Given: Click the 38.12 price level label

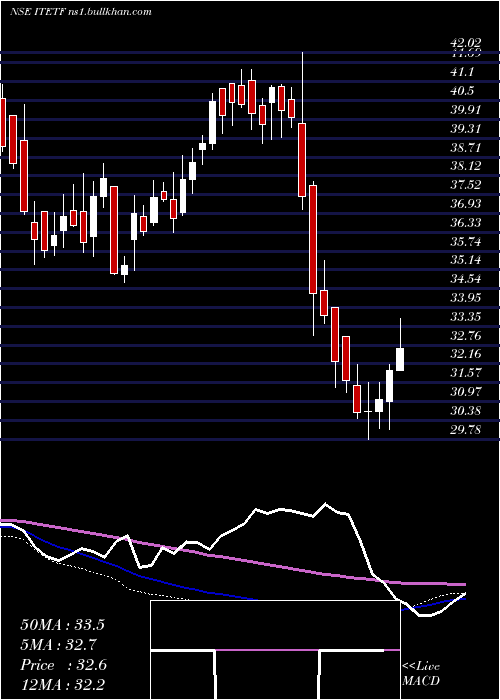Looking at the screenshot, I should point(466,166).
